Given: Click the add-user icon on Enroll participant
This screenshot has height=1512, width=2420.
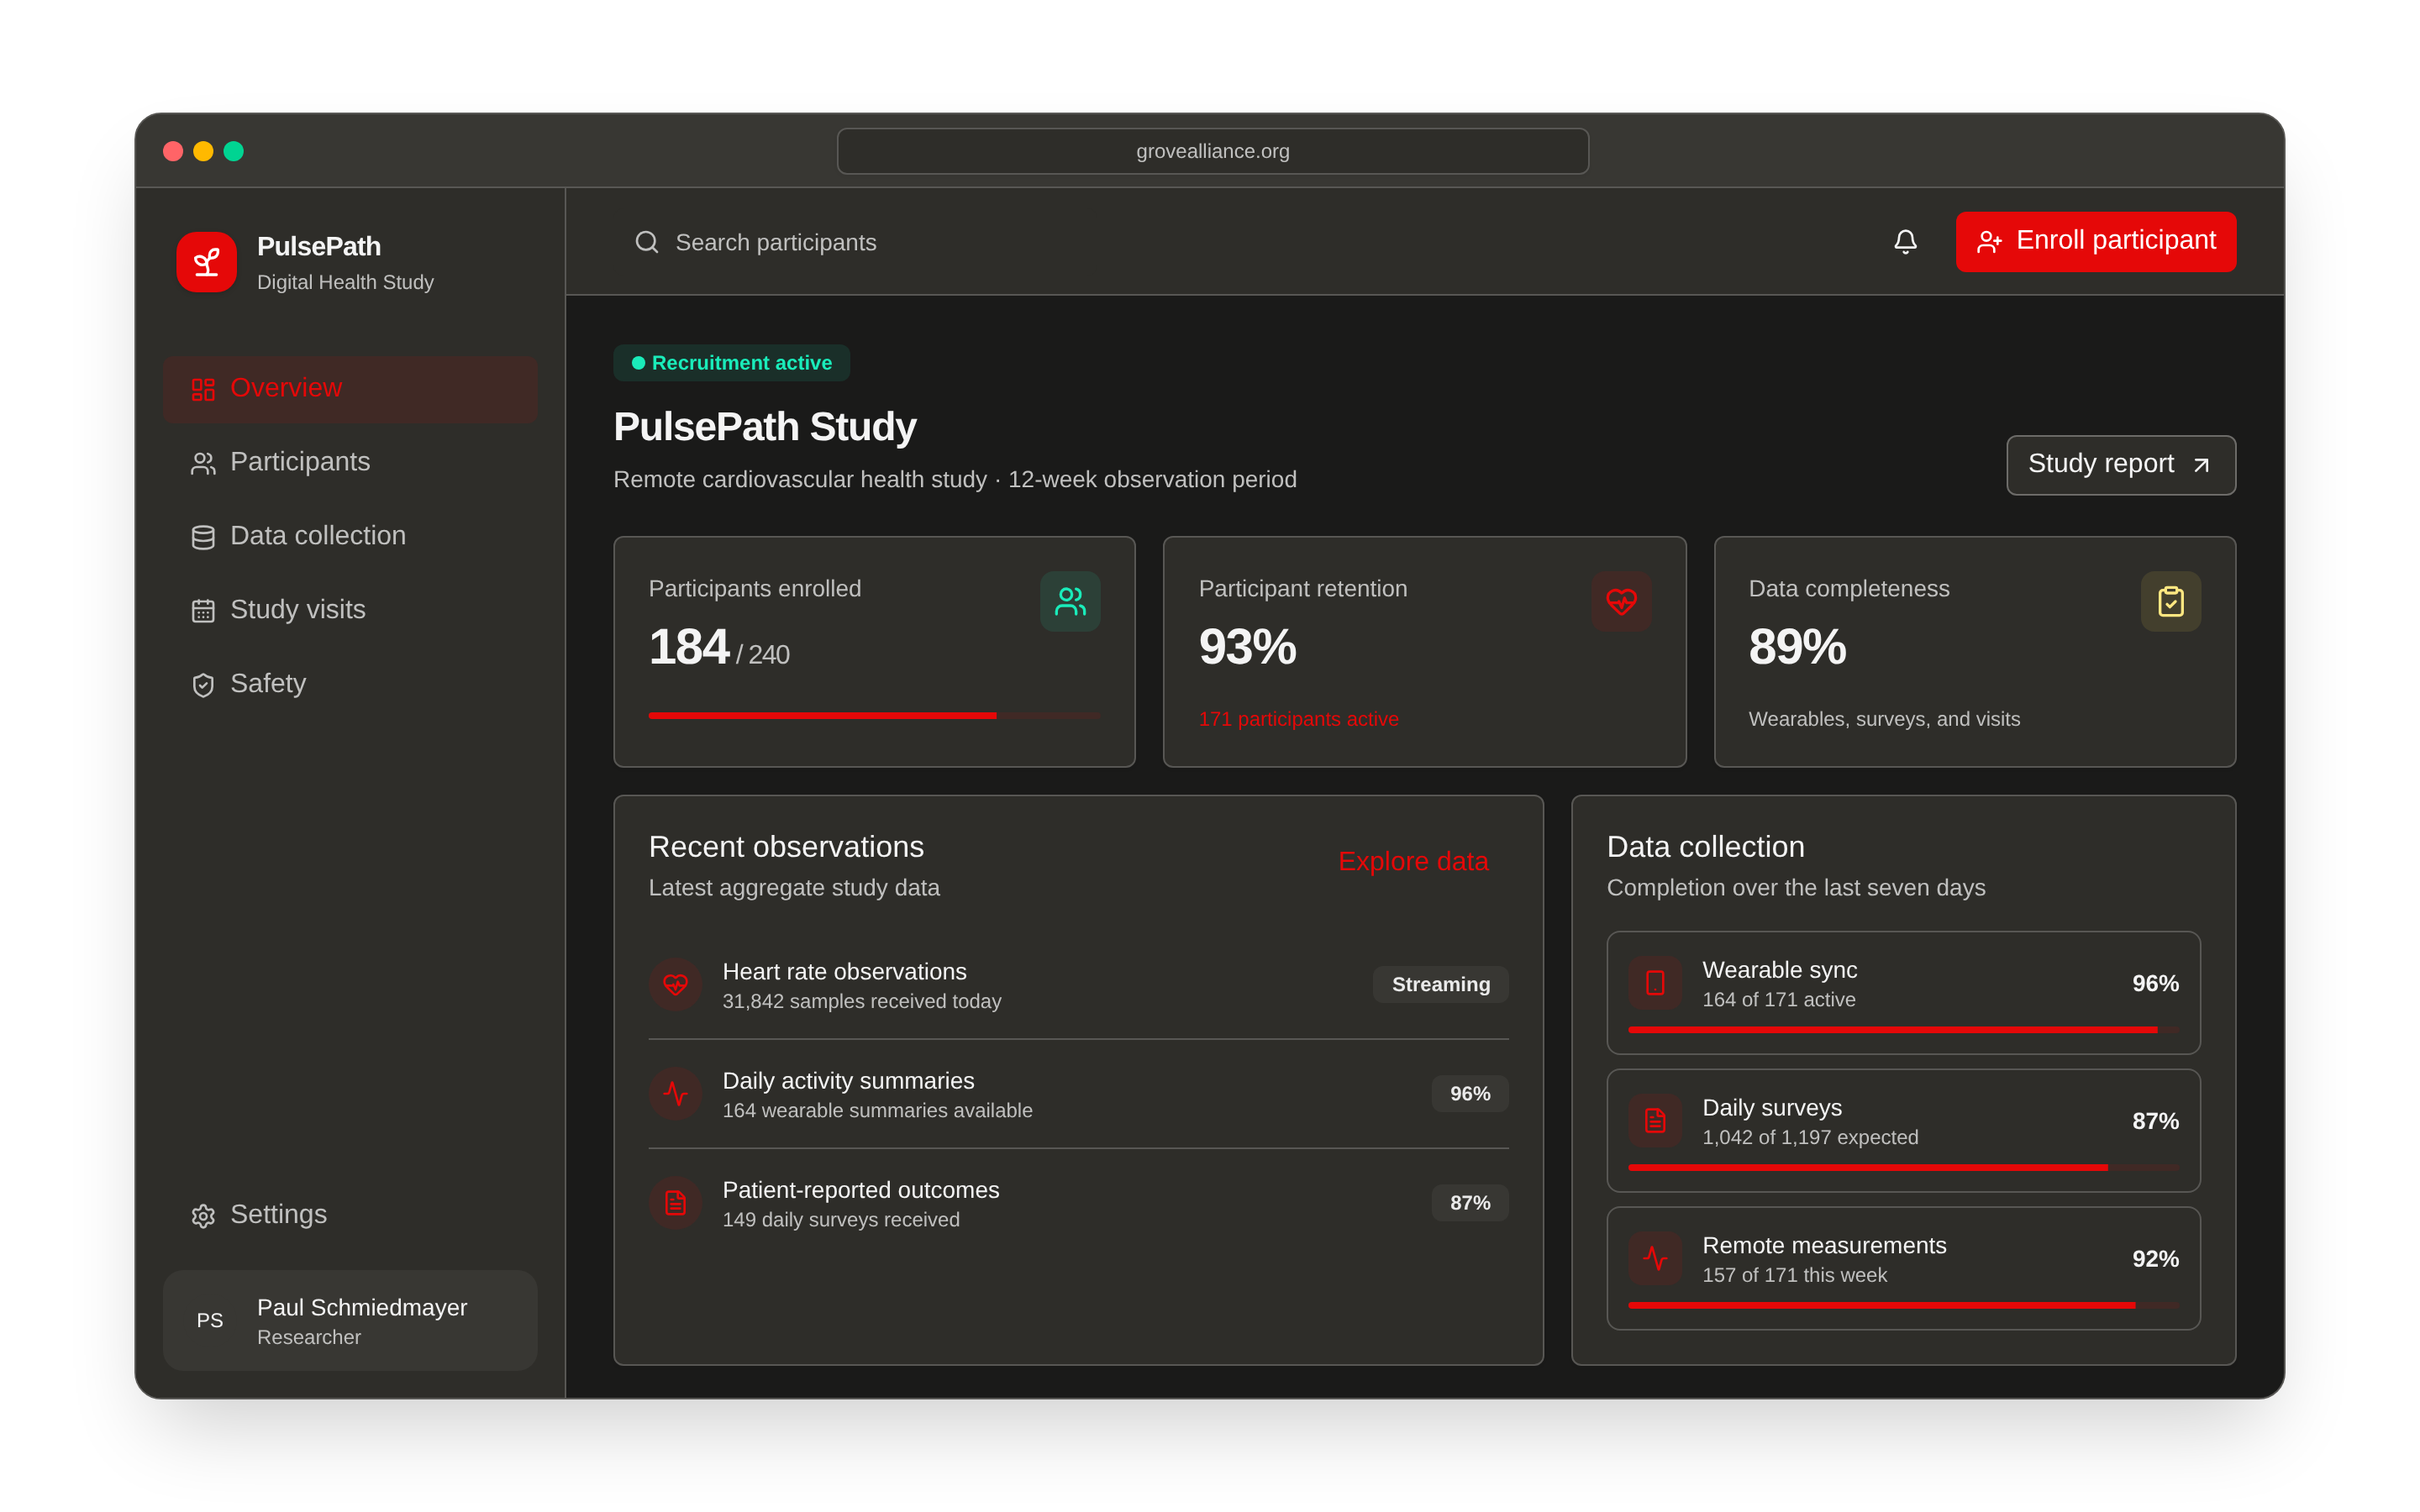Looking at the screenshot, I should [1989, 242].
